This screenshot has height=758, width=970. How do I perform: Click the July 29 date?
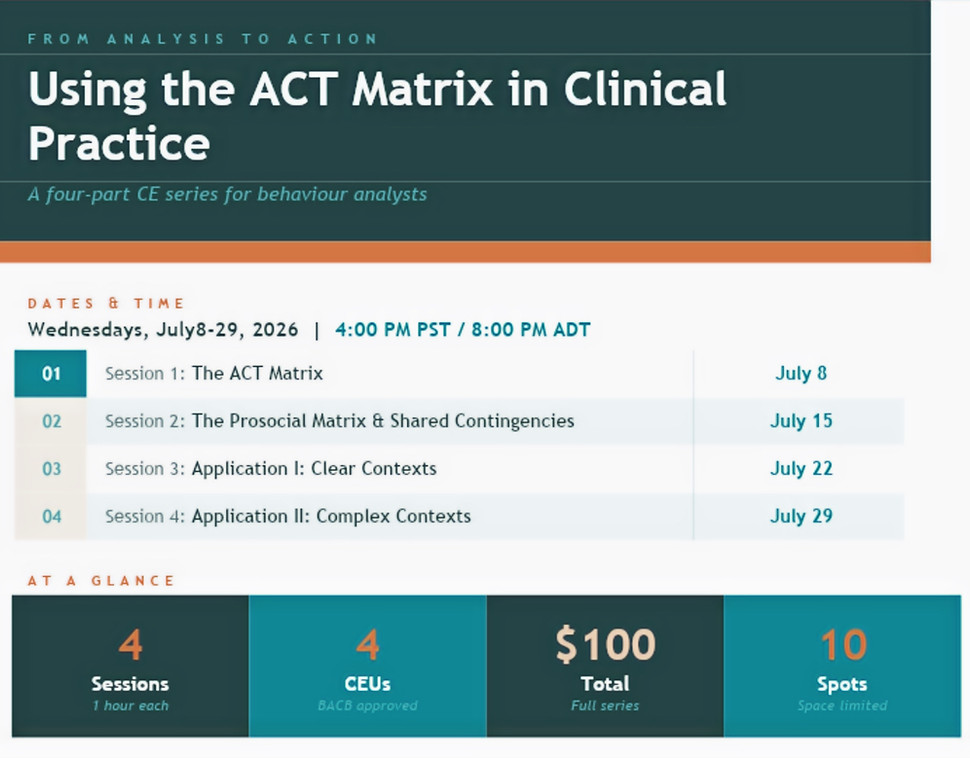(800, 517)
